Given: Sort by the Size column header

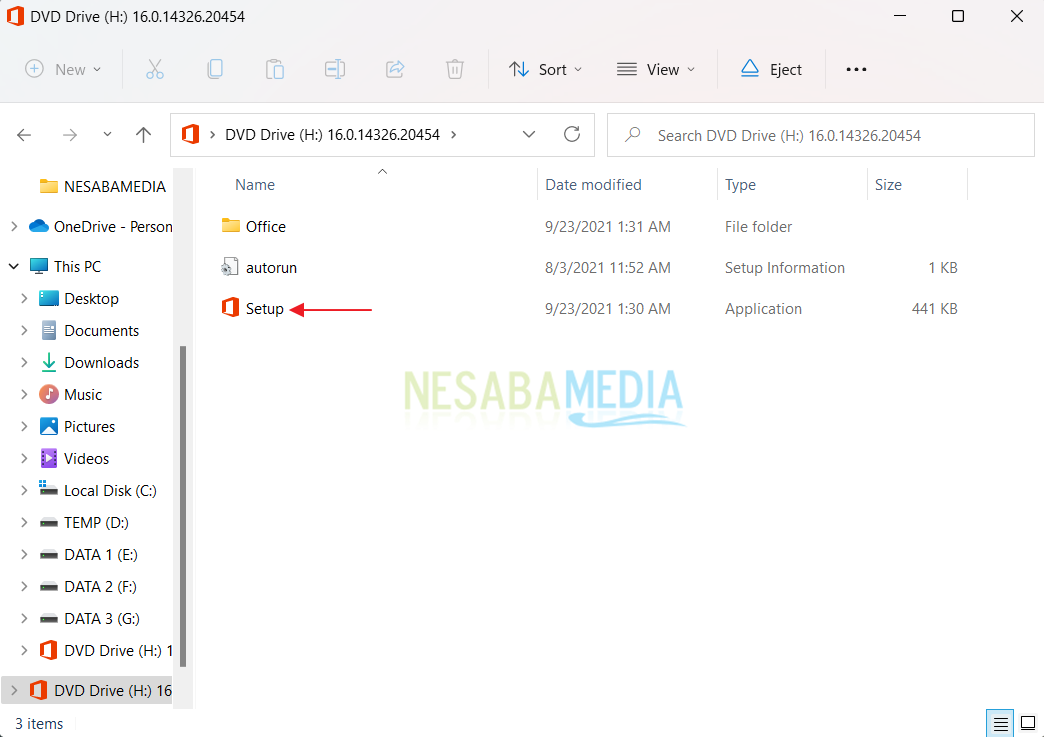Looking at the screenshot, I should (x=888, y=185).
